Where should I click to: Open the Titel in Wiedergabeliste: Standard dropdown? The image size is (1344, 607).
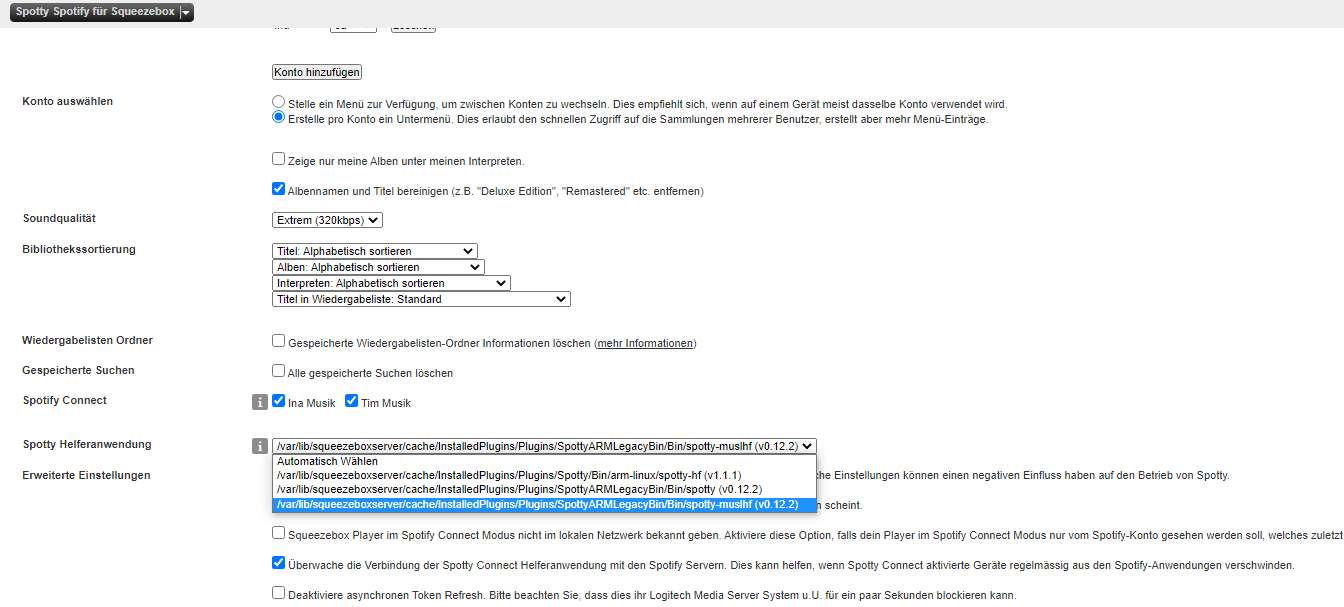pos(421,299)
